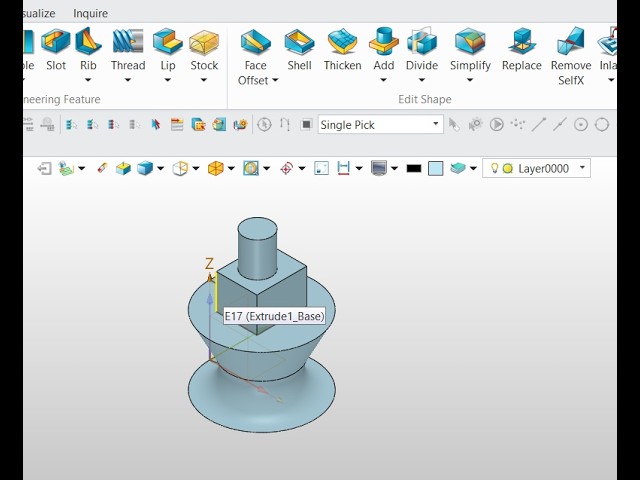This screenshot has height=480, width=640.
Task: Select the wireframe cube display icon
Action: [x=180, y=168]
